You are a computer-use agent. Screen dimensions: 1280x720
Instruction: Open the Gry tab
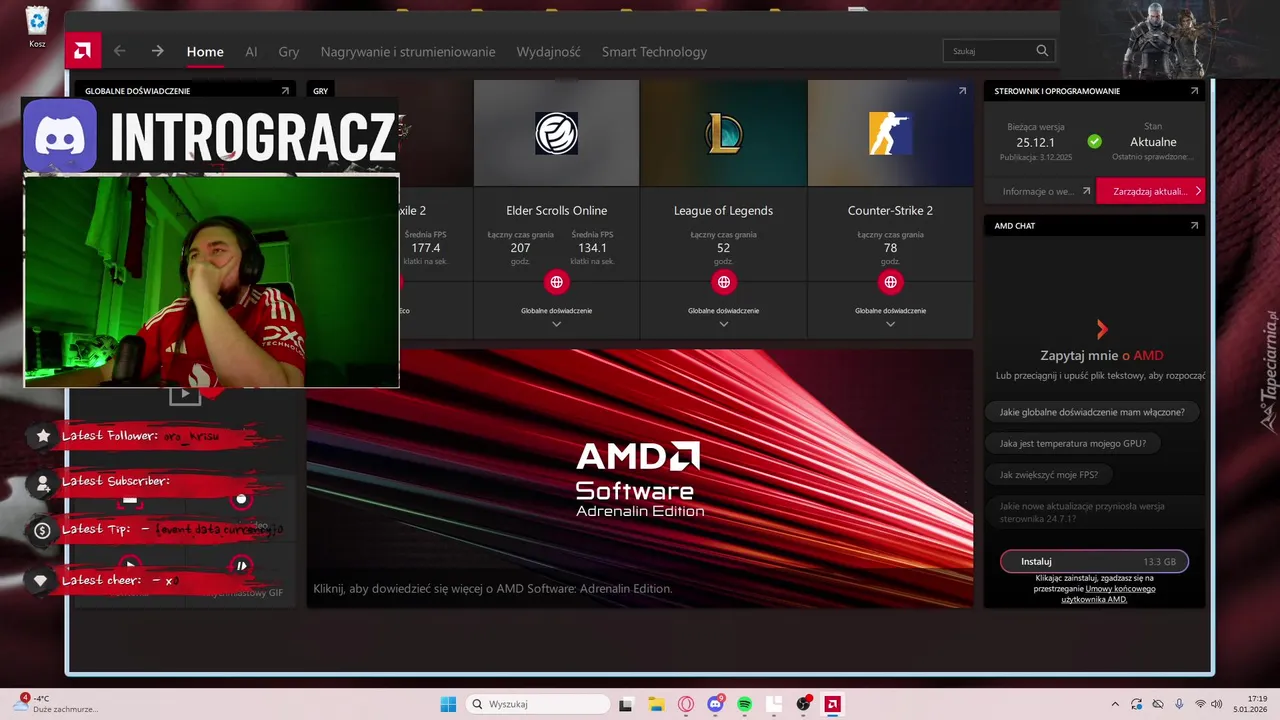coord(289,52)
